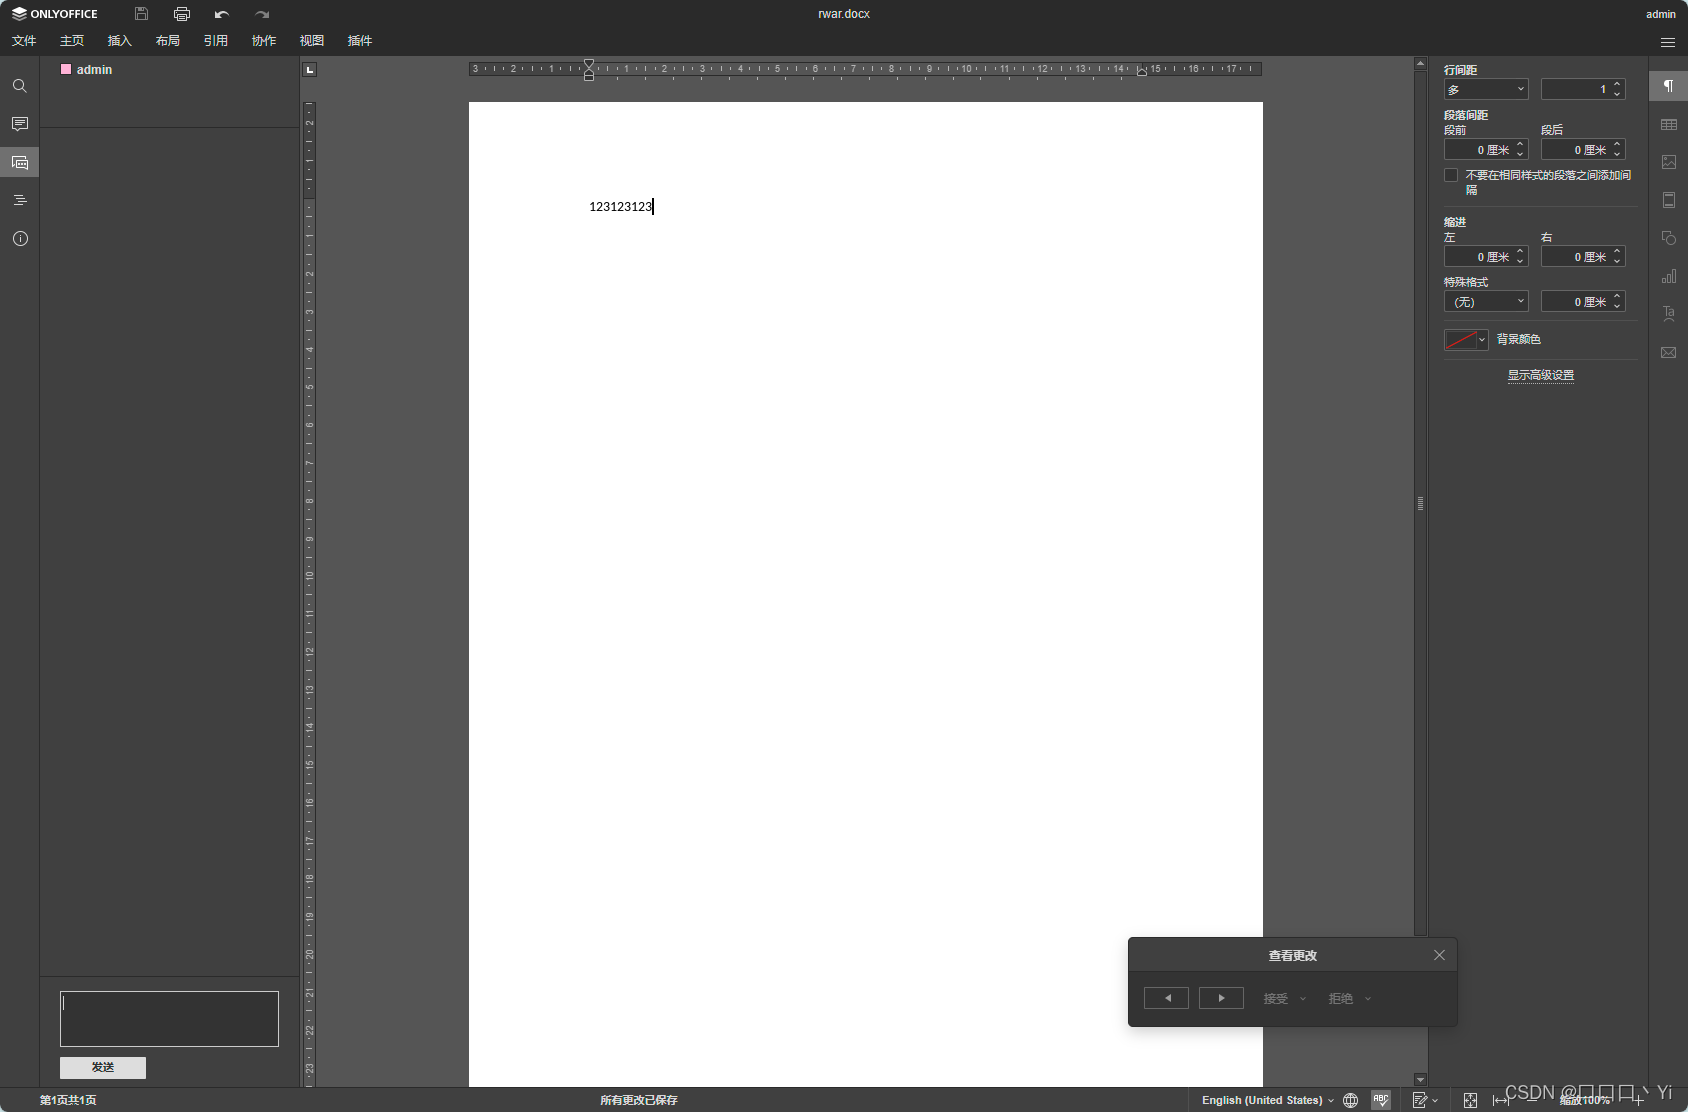Switch to the 插入 (Insert) tab
1688x1112 pixels.
click(120, 41)
